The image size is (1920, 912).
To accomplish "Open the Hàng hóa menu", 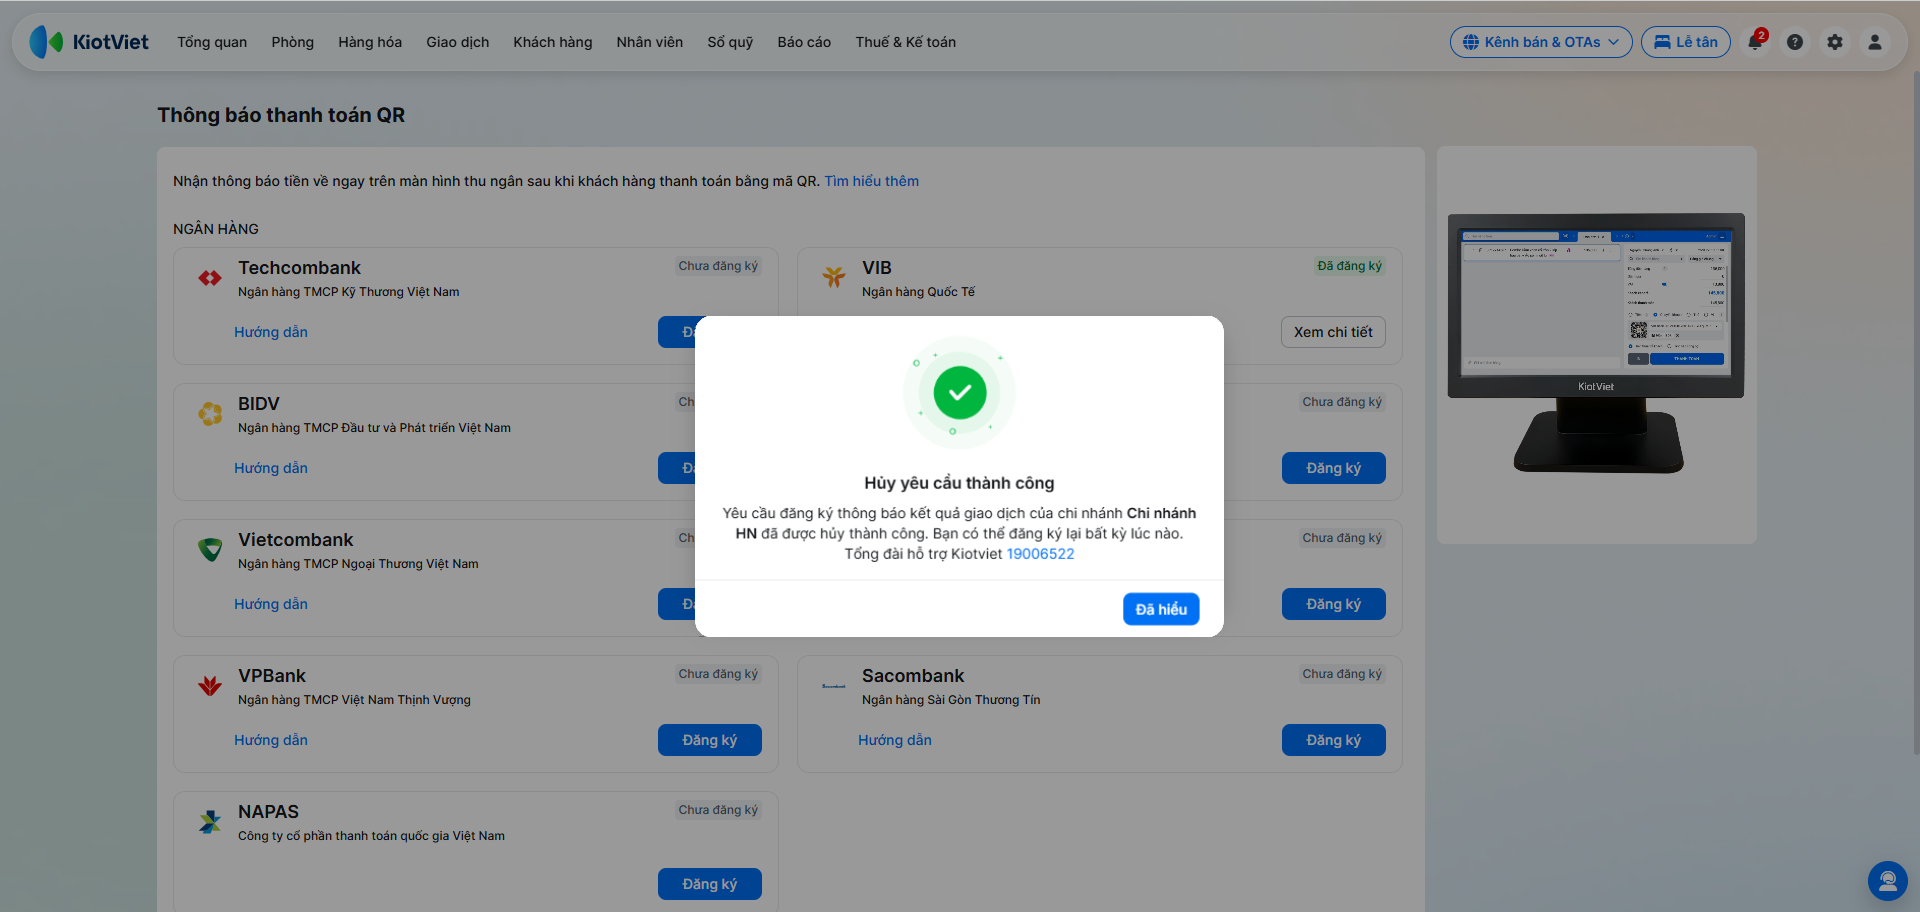I will [x=370, y=42].
